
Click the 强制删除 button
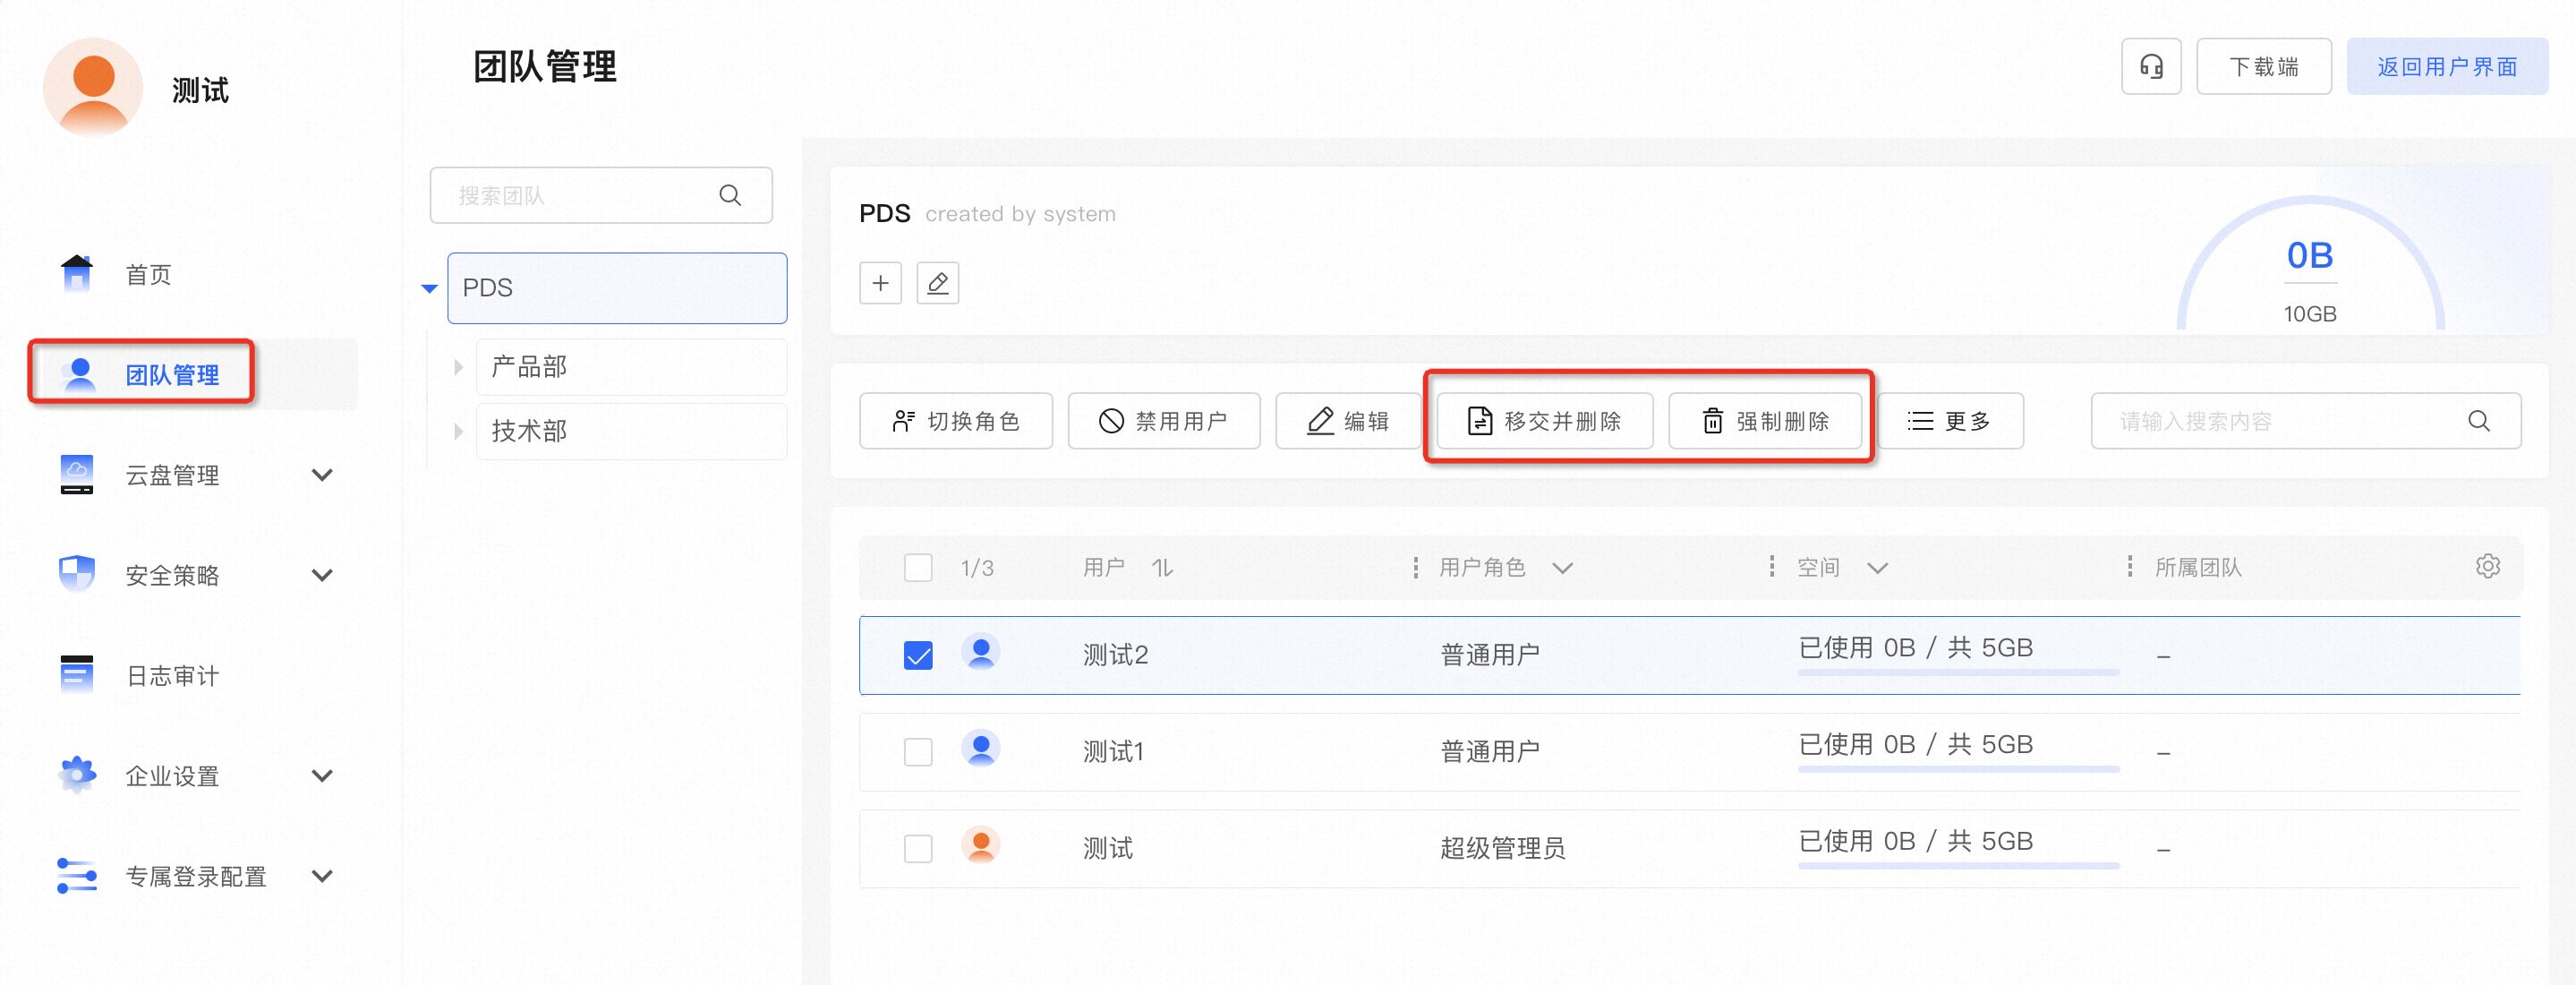[1765, 421]
